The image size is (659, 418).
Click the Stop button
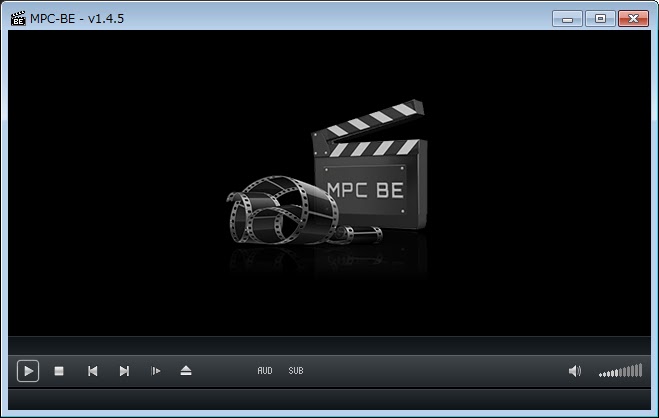click(59, 371)
